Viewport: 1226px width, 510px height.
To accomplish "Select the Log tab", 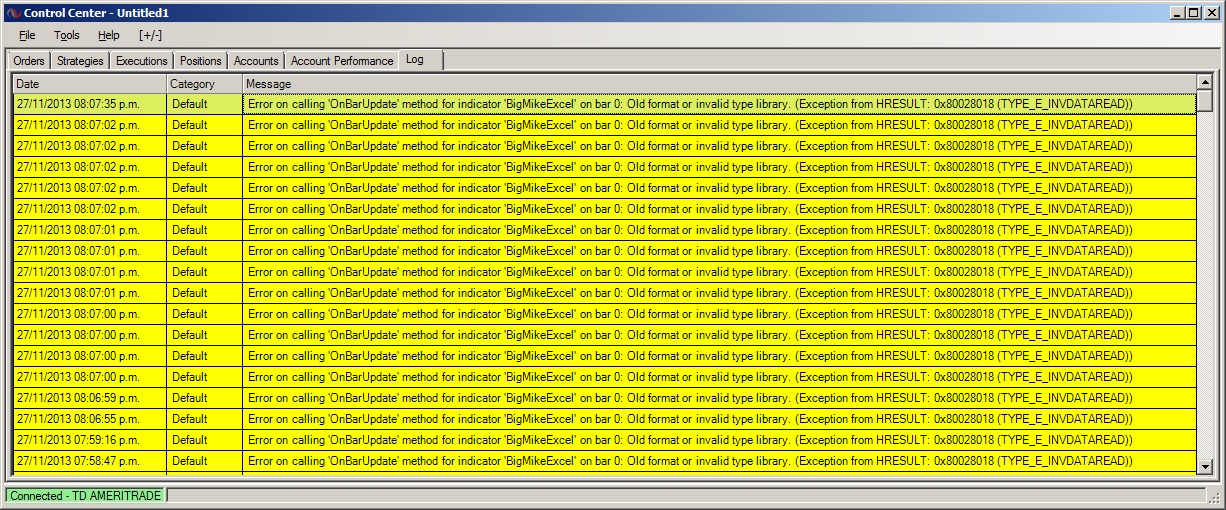I will point(420,60).
